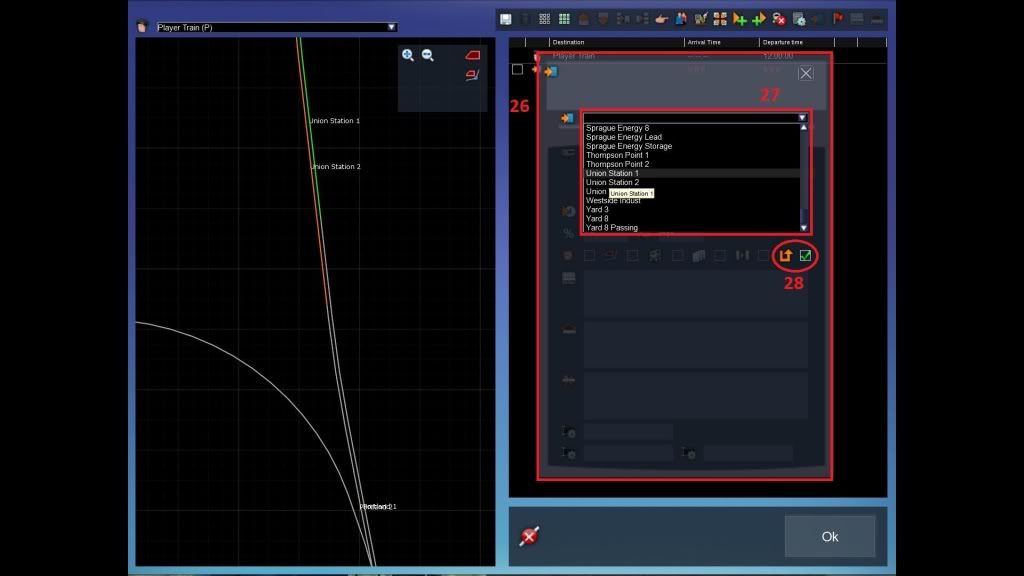1024x576 pixels.
Task: Click the Ok button
Action: (x=829, y=536)
